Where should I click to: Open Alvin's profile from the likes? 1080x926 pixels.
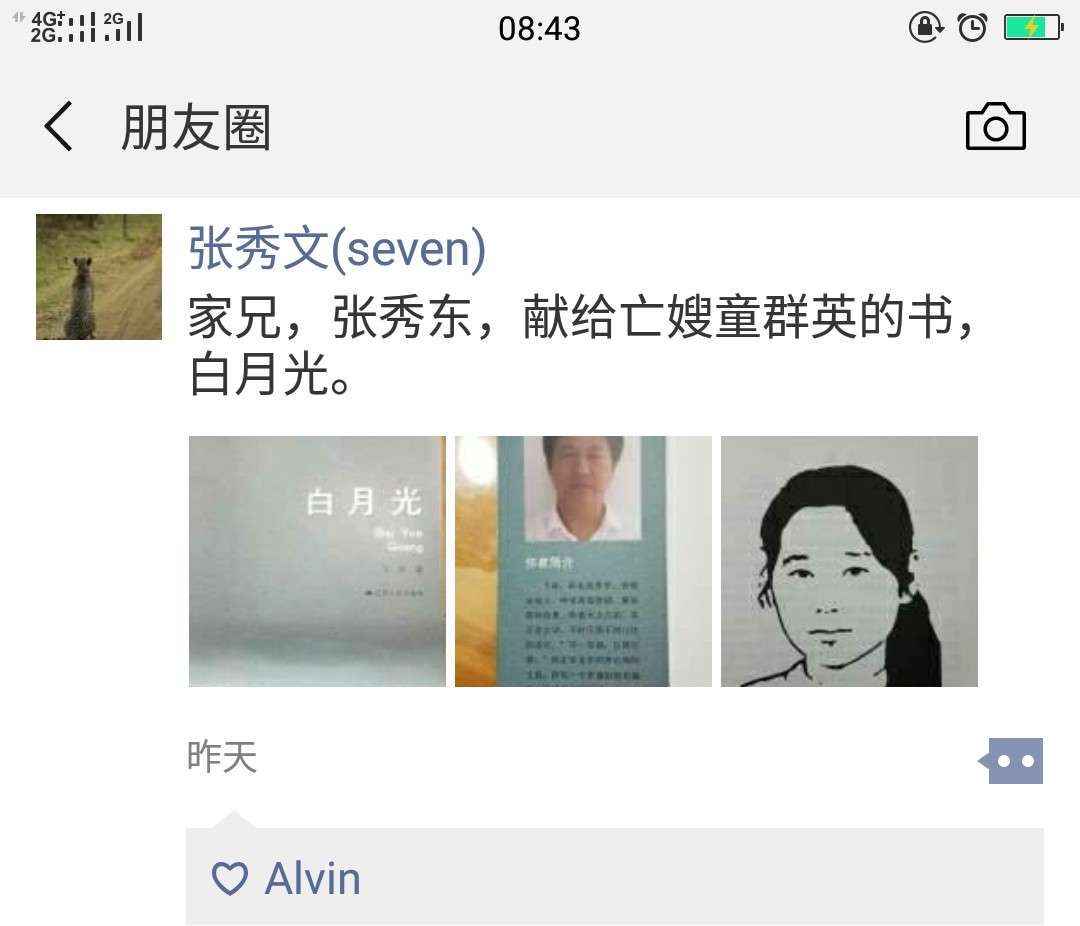pos(313,878)
